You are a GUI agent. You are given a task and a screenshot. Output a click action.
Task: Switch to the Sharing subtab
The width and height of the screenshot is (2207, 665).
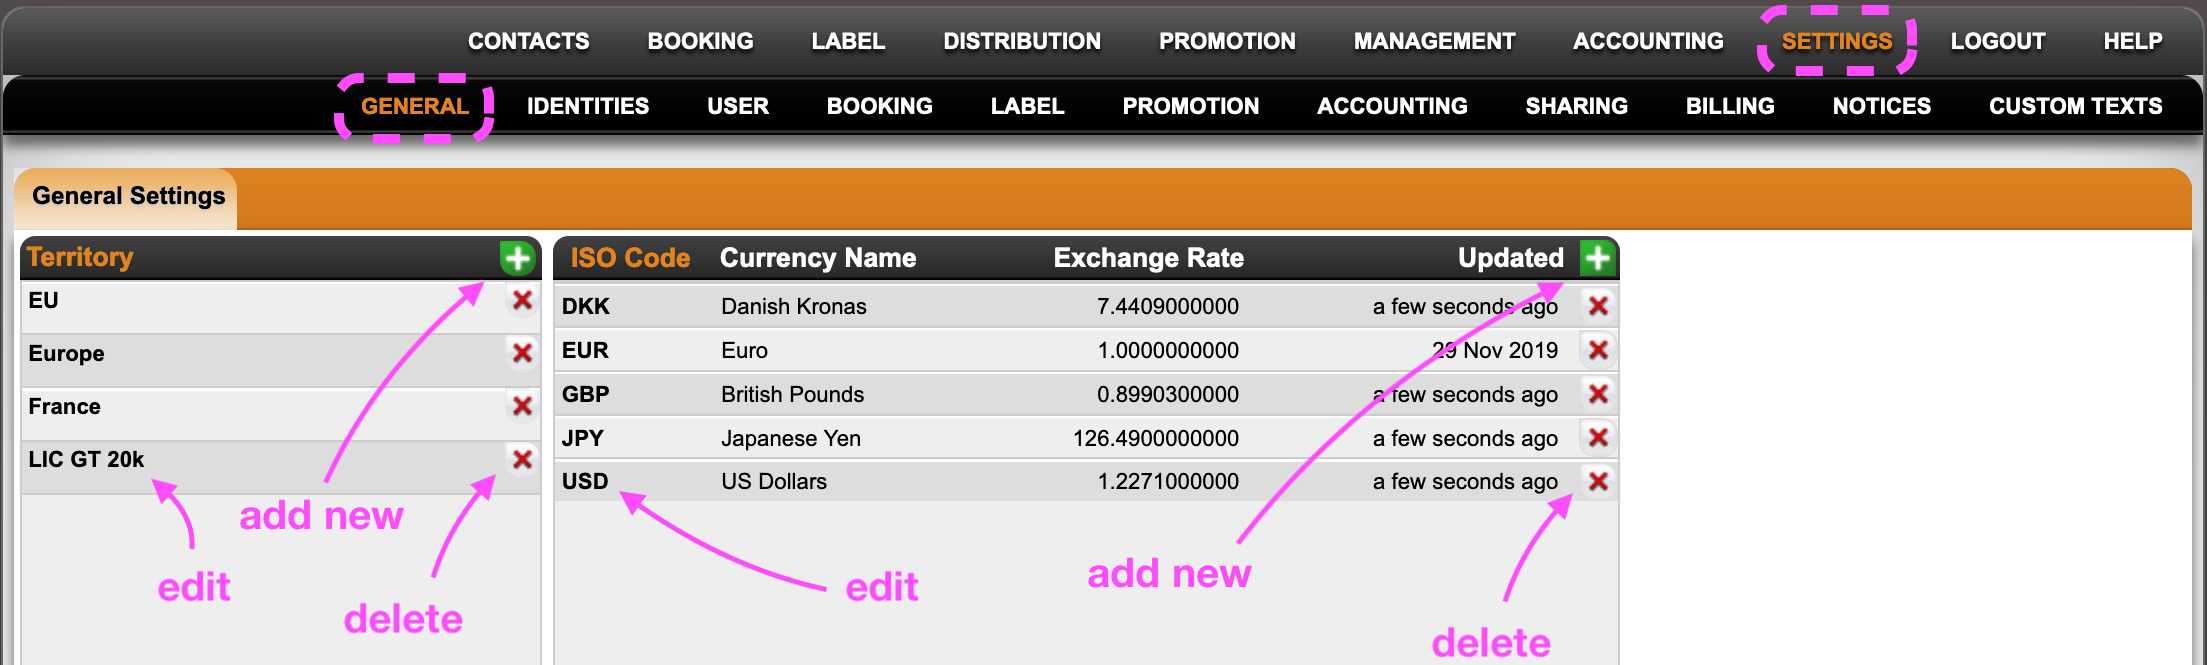[1576, 106]
